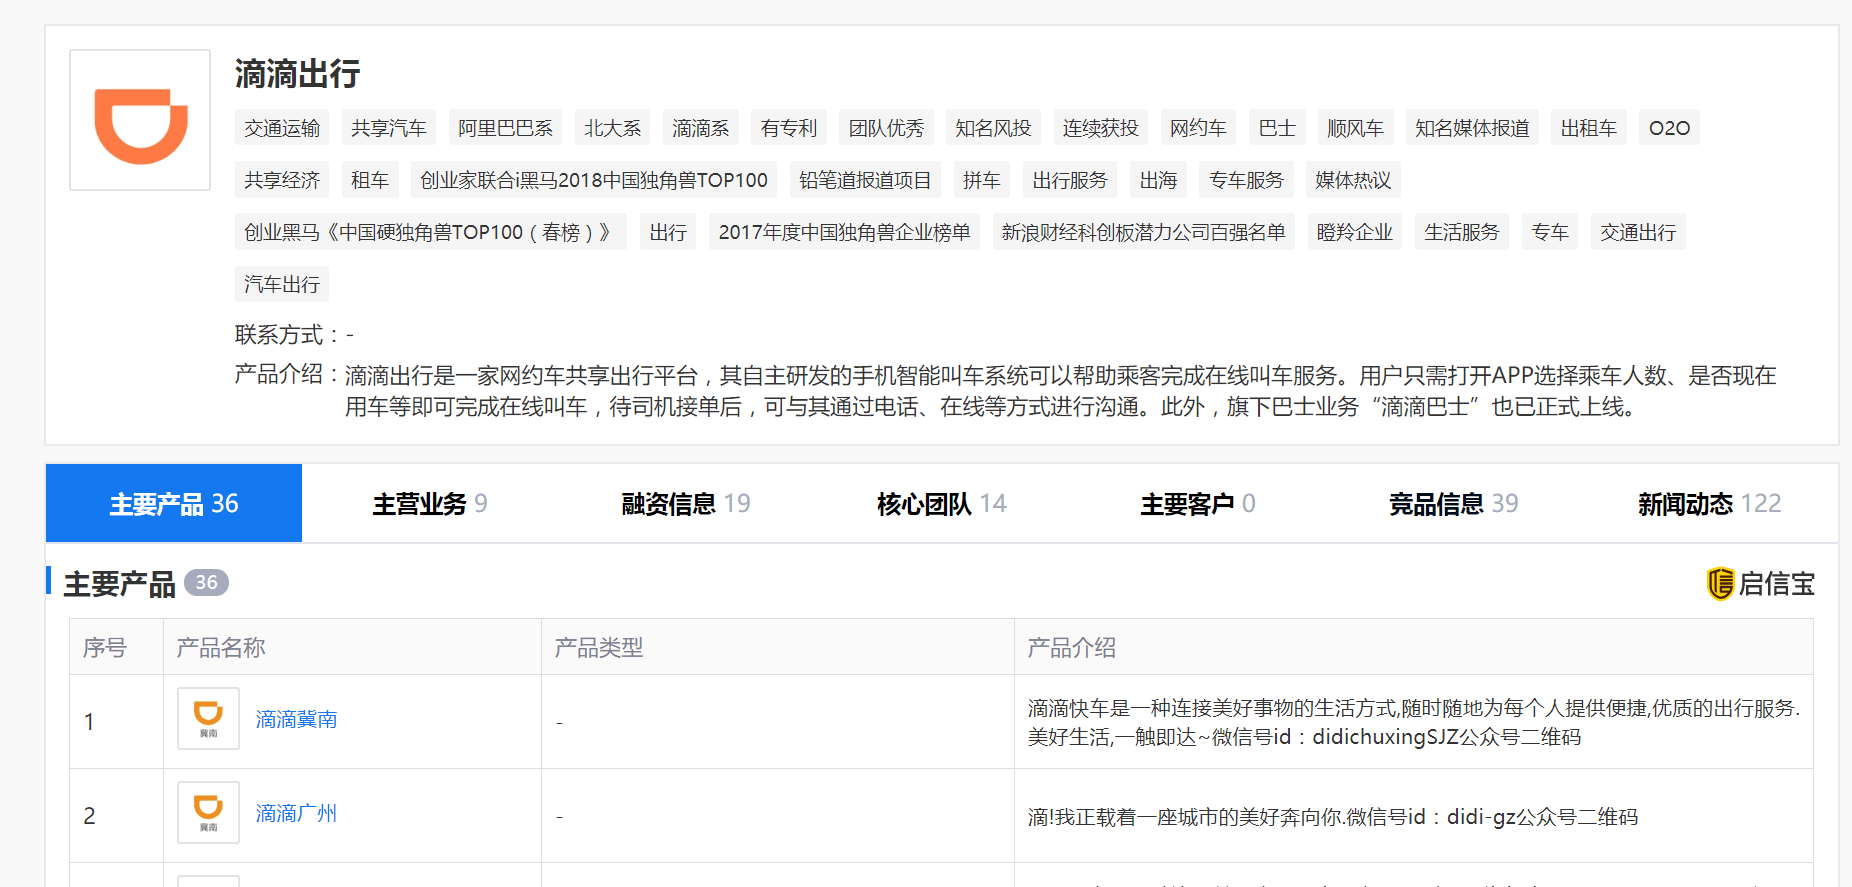Click the 36 count badge beside 主要产品 heading
Viewport: 1852px width, 887px height.
[x=206, y=582]
